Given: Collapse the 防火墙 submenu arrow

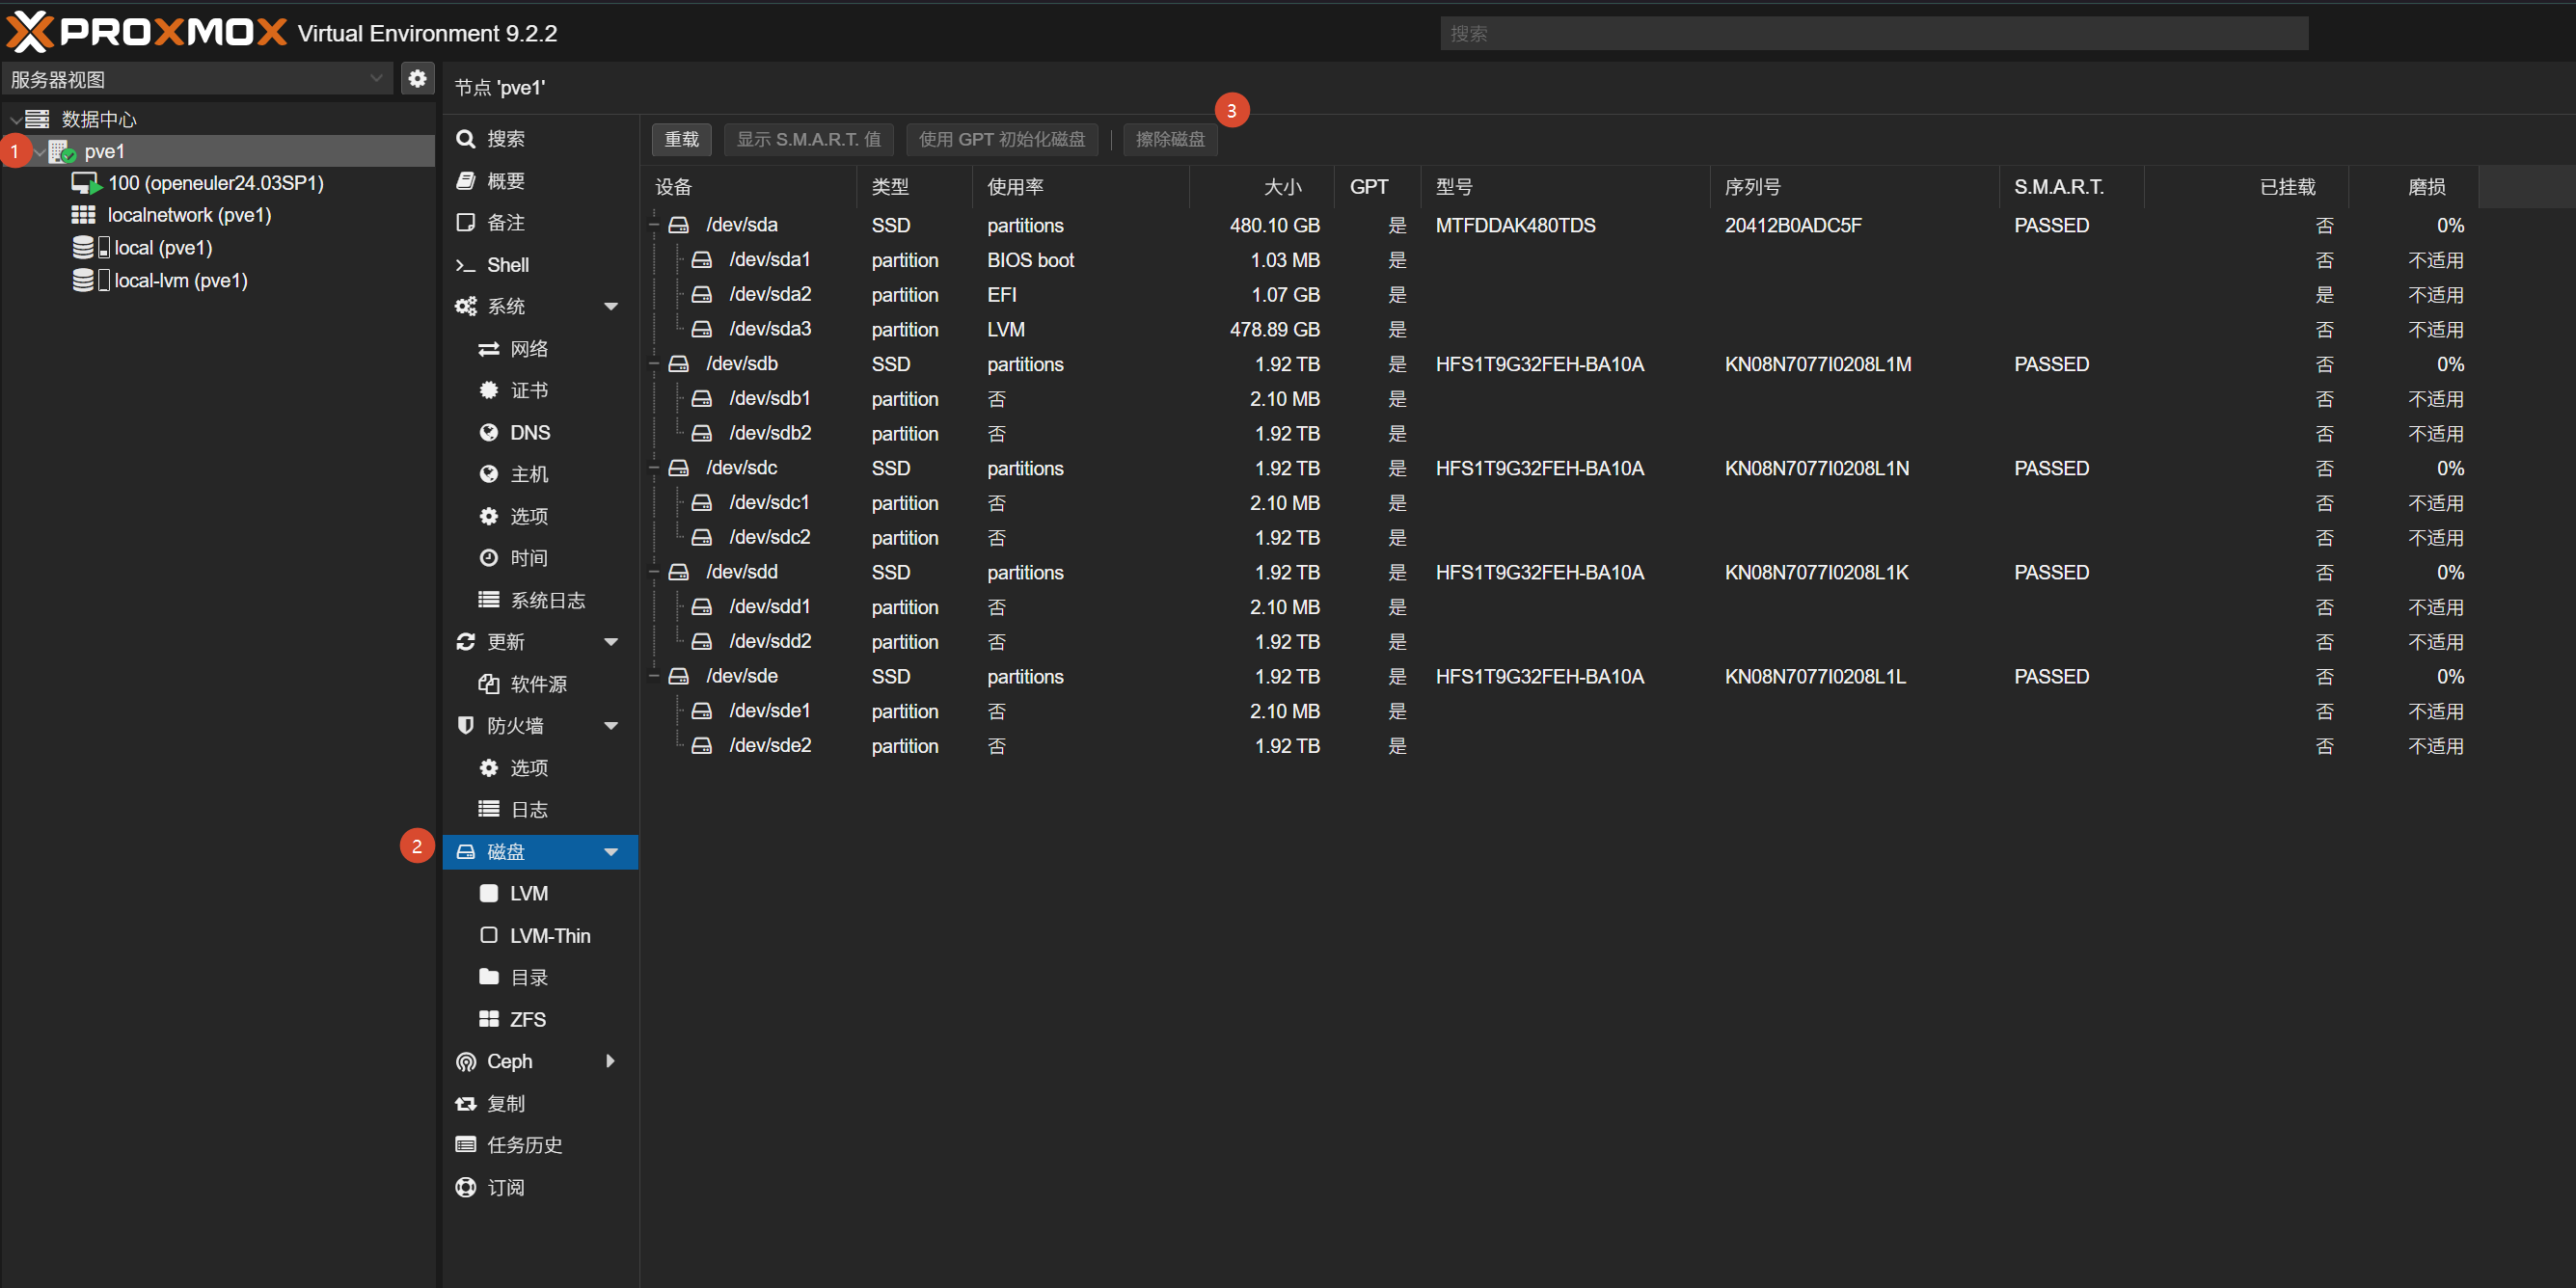Looking at the screenshot, I should (610, 725).
